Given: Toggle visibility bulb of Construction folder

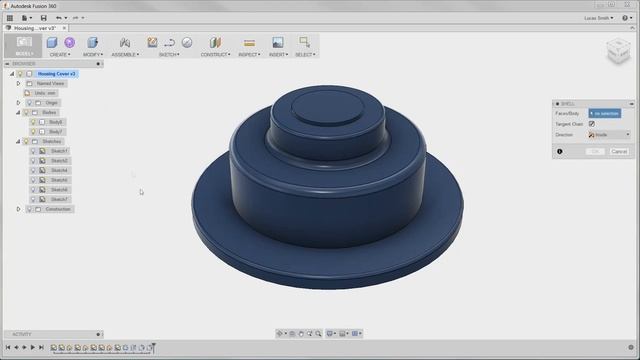Looking at the screenshot, I should click(x=29, y=209).
